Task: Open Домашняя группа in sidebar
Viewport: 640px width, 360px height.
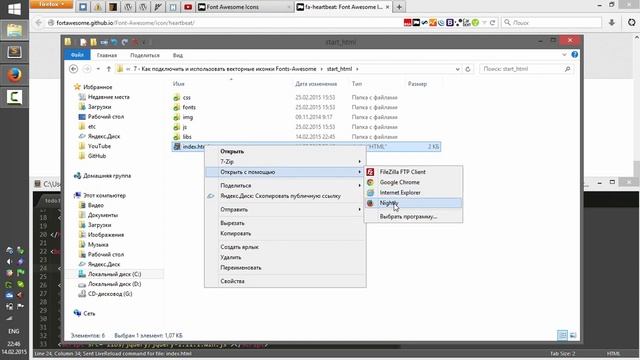Action: 107,176
